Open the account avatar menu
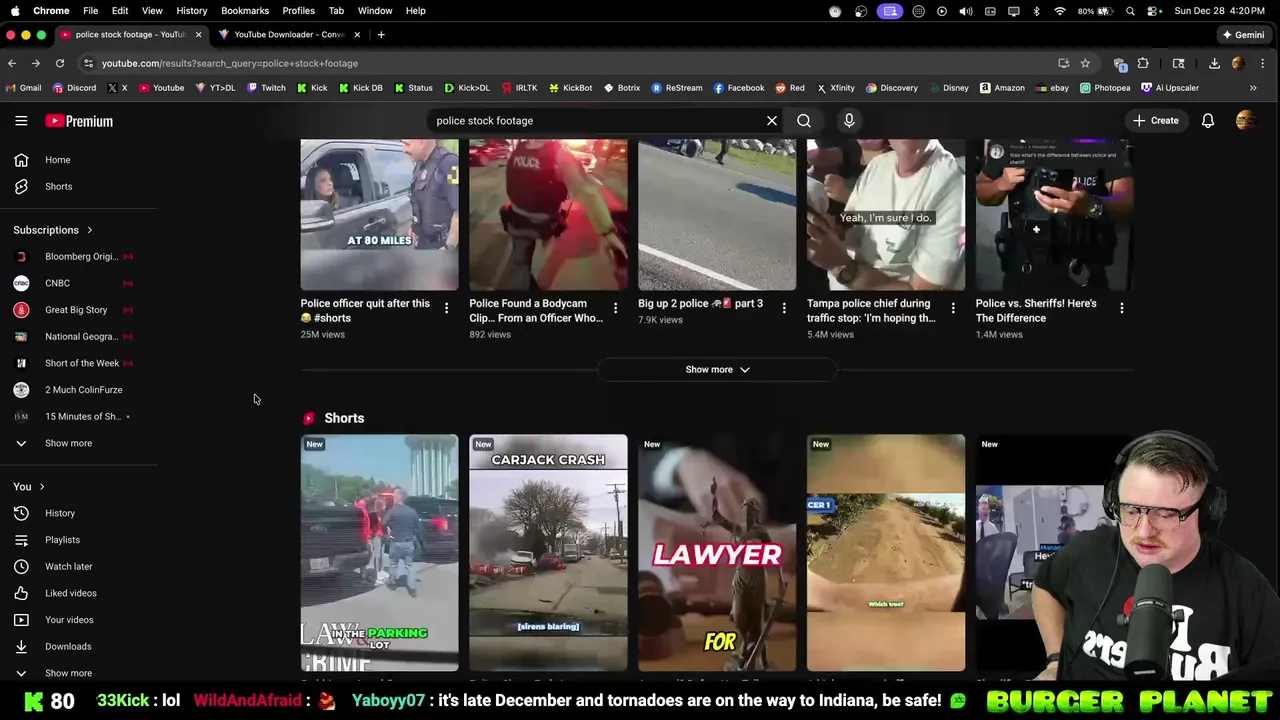This screenshot has height=720, width=1280. (1246, 121)
